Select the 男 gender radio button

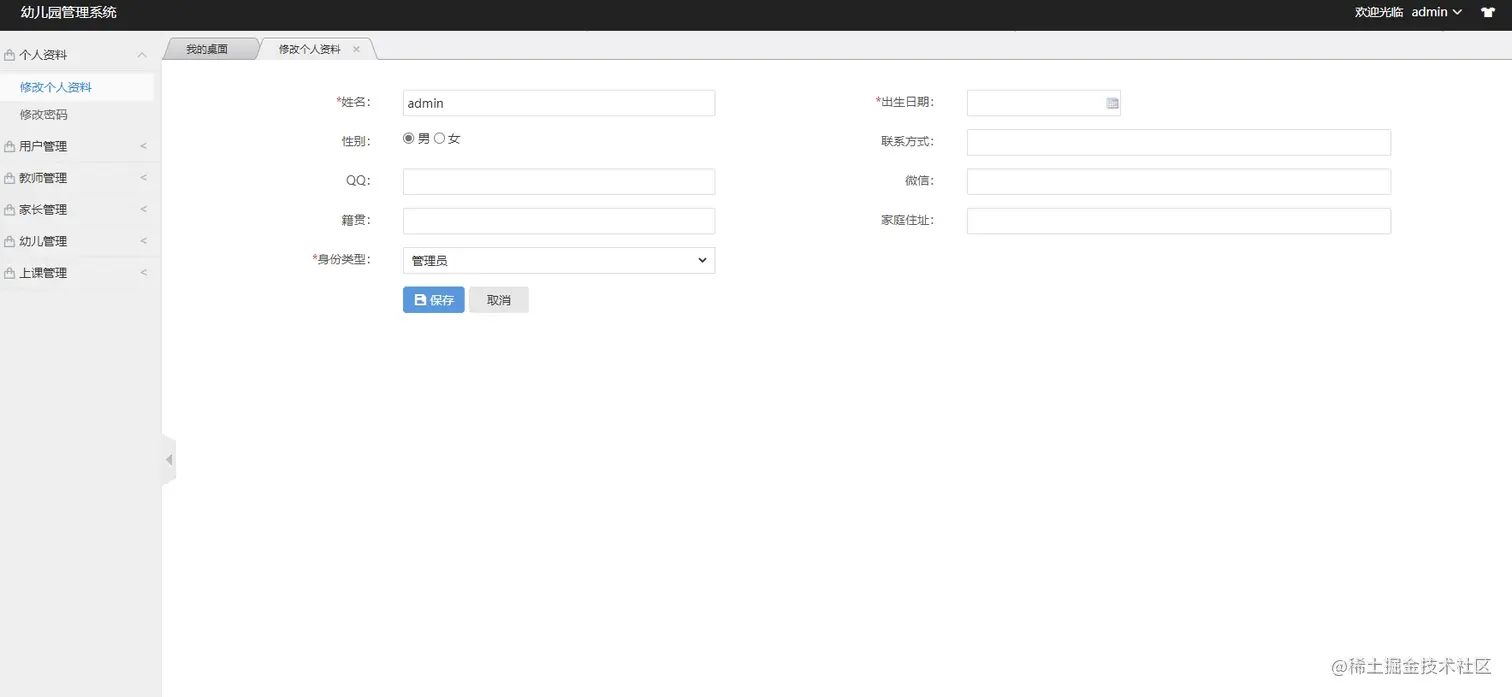tap(408, 138)
